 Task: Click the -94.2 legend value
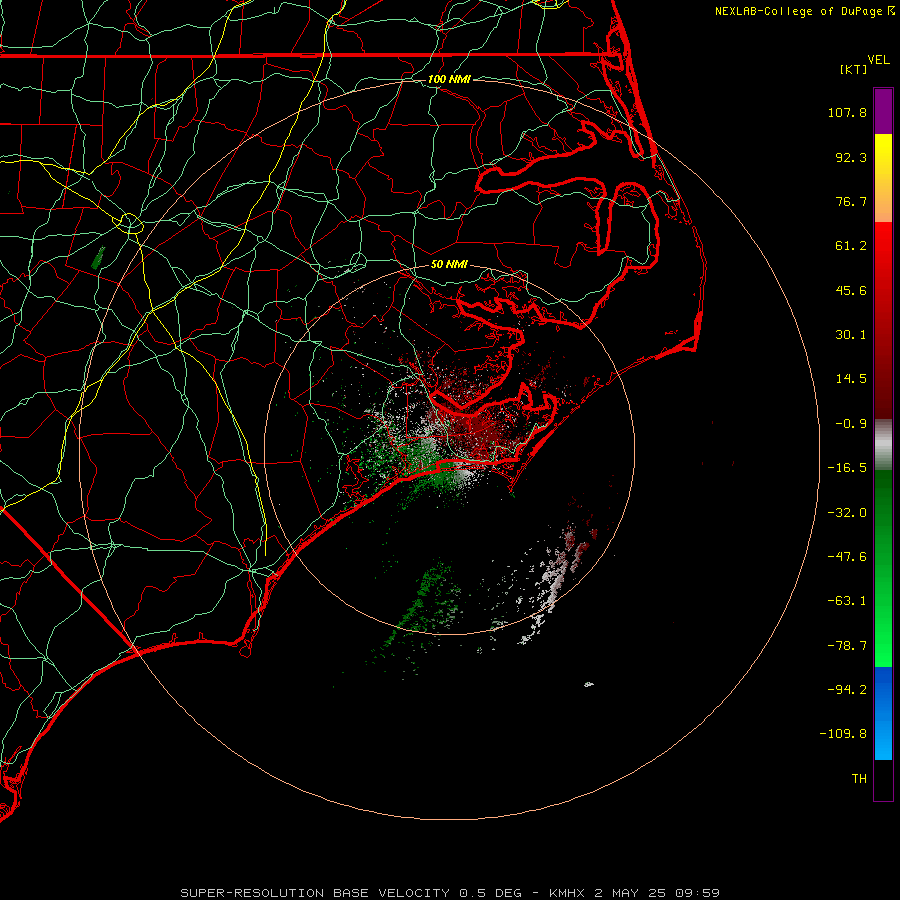[847, 689]
